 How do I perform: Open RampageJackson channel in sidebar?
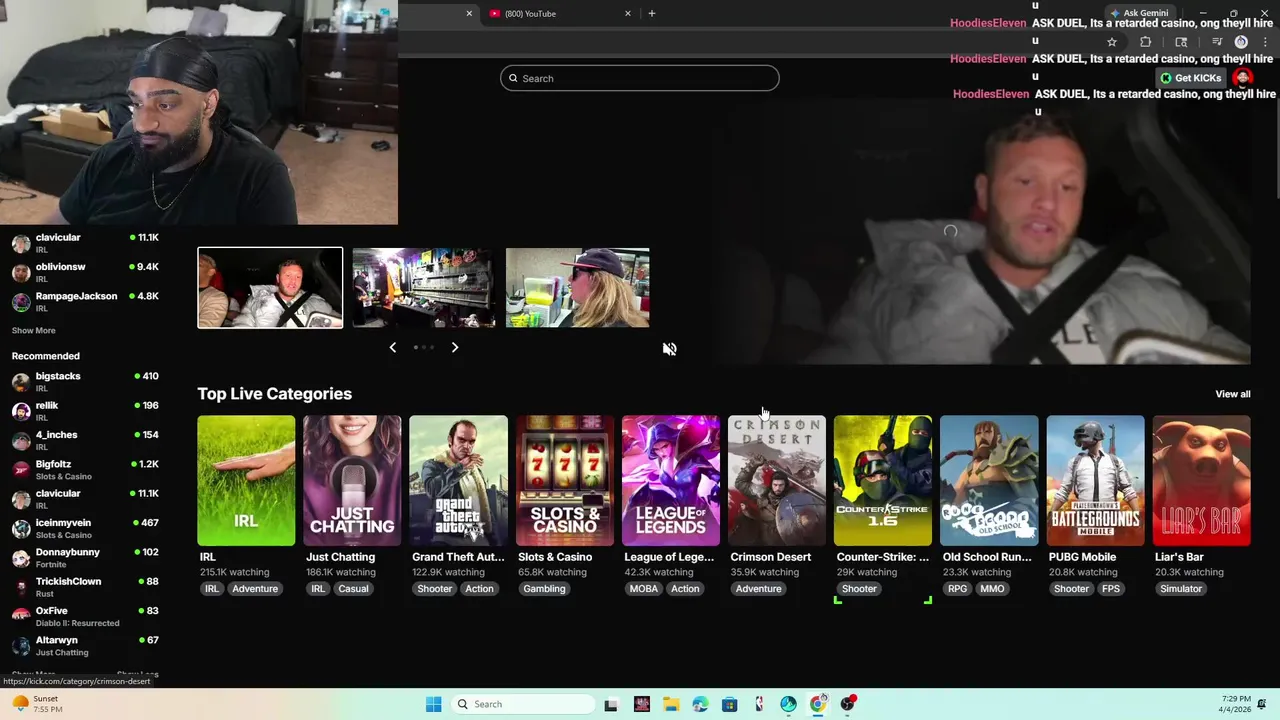pos(85,301)
